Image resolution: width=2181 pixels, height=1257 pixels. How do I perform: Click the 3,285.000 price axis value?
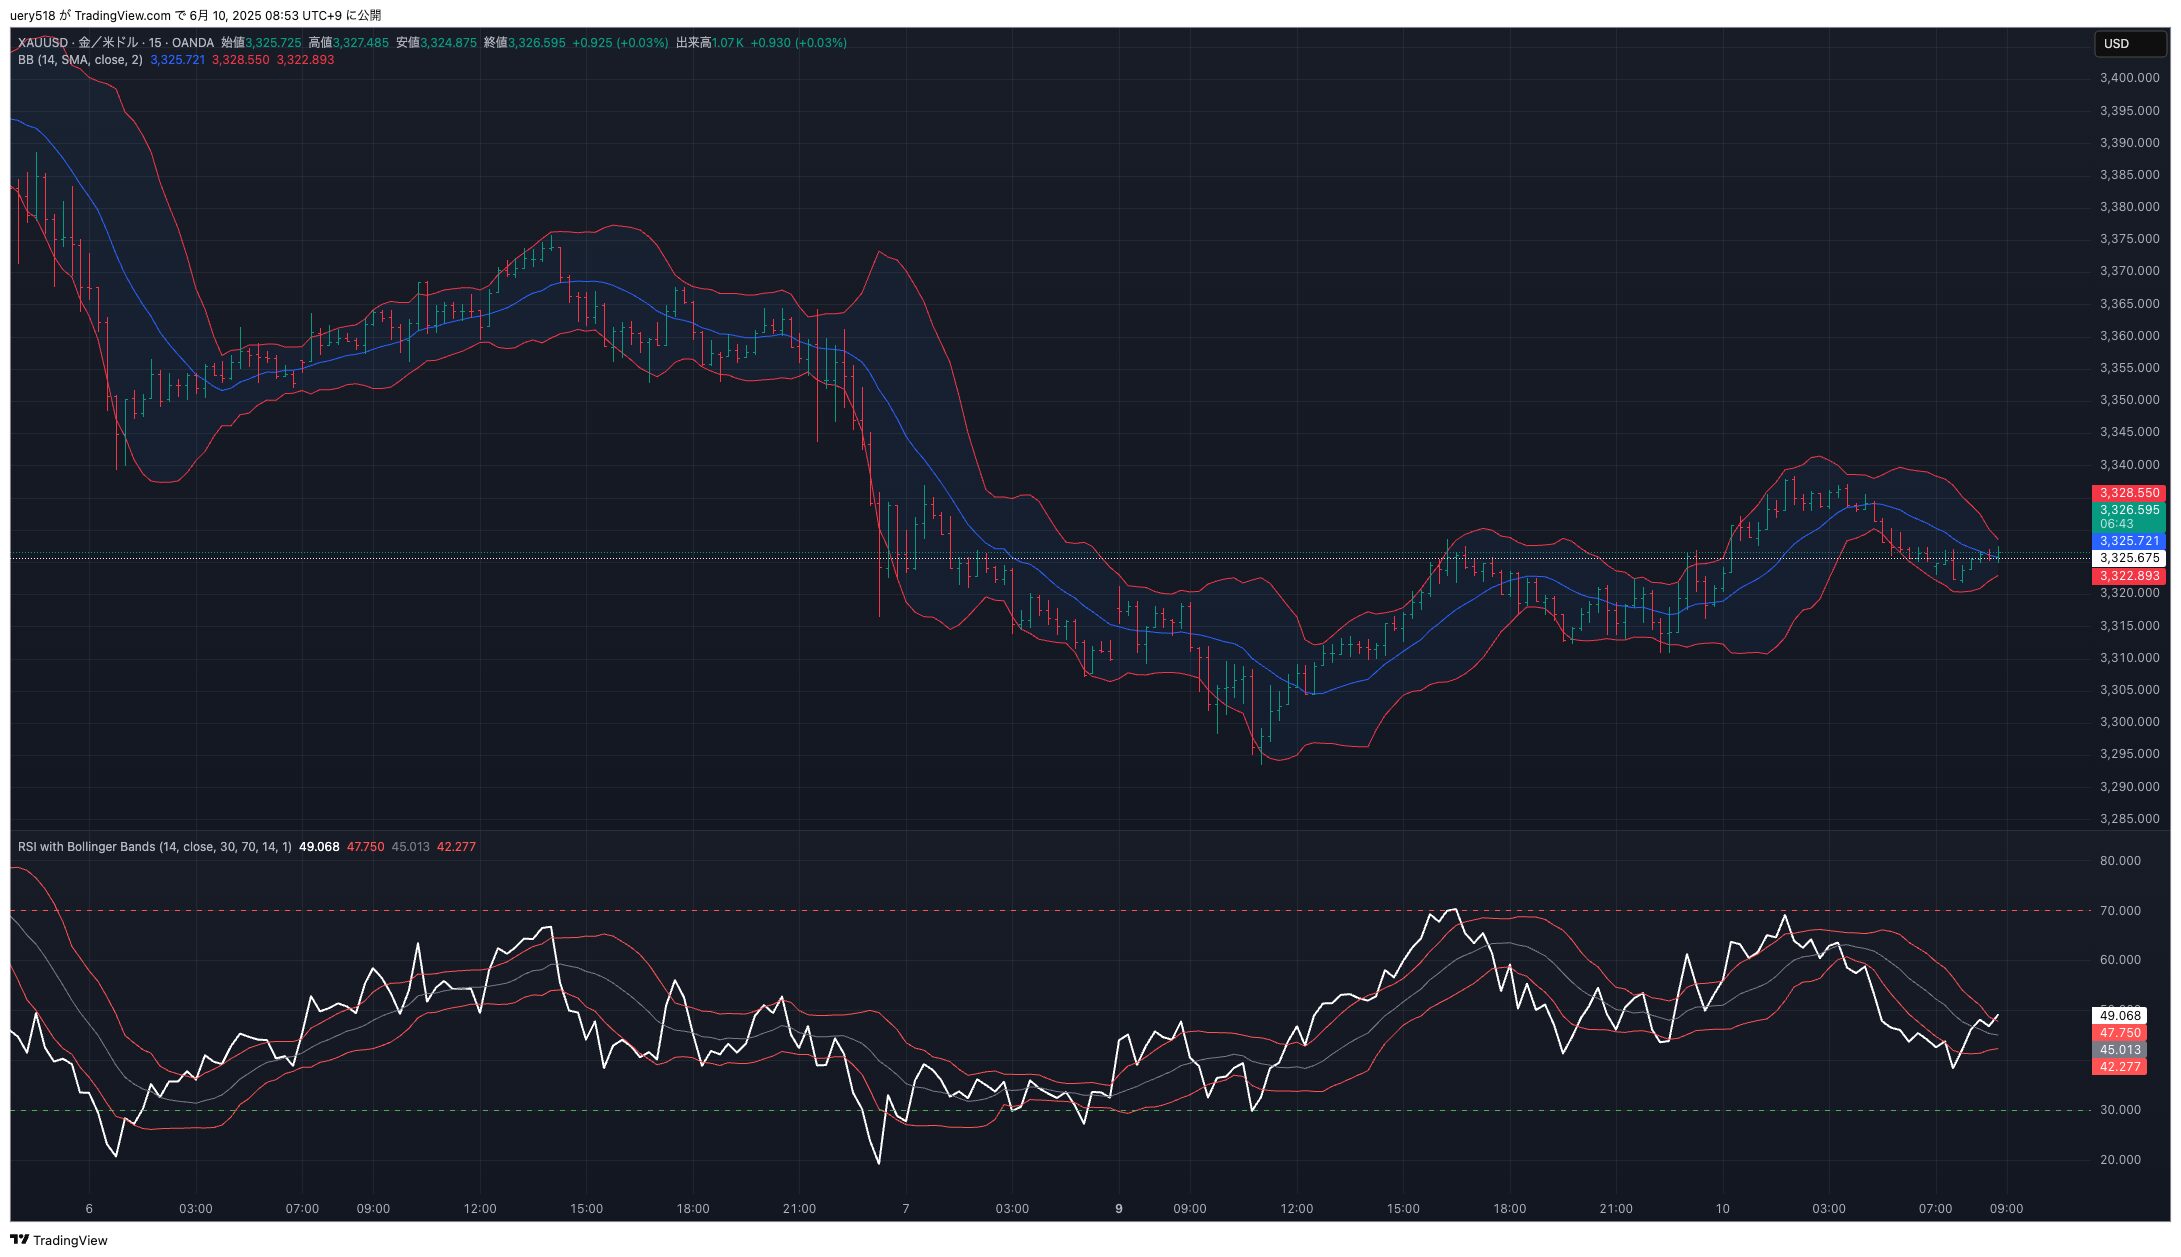tap(2129, 819)
